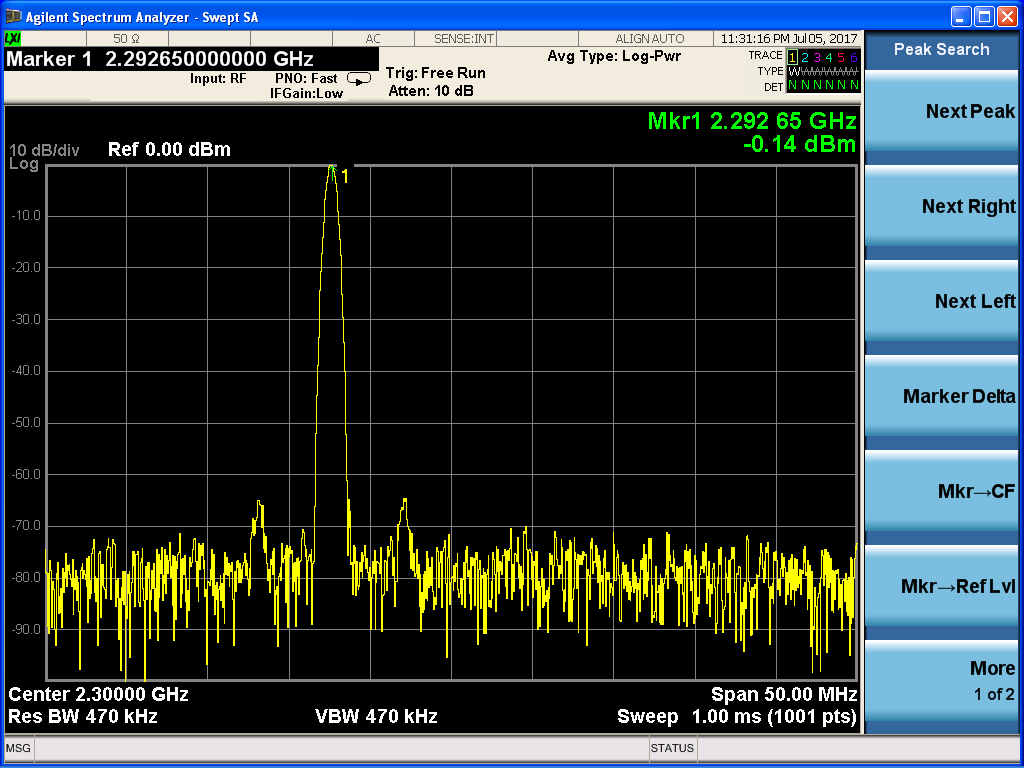Click the -90.0 y-axis scale label
Screen dimensions: 1024x768
tap(27, 630)
